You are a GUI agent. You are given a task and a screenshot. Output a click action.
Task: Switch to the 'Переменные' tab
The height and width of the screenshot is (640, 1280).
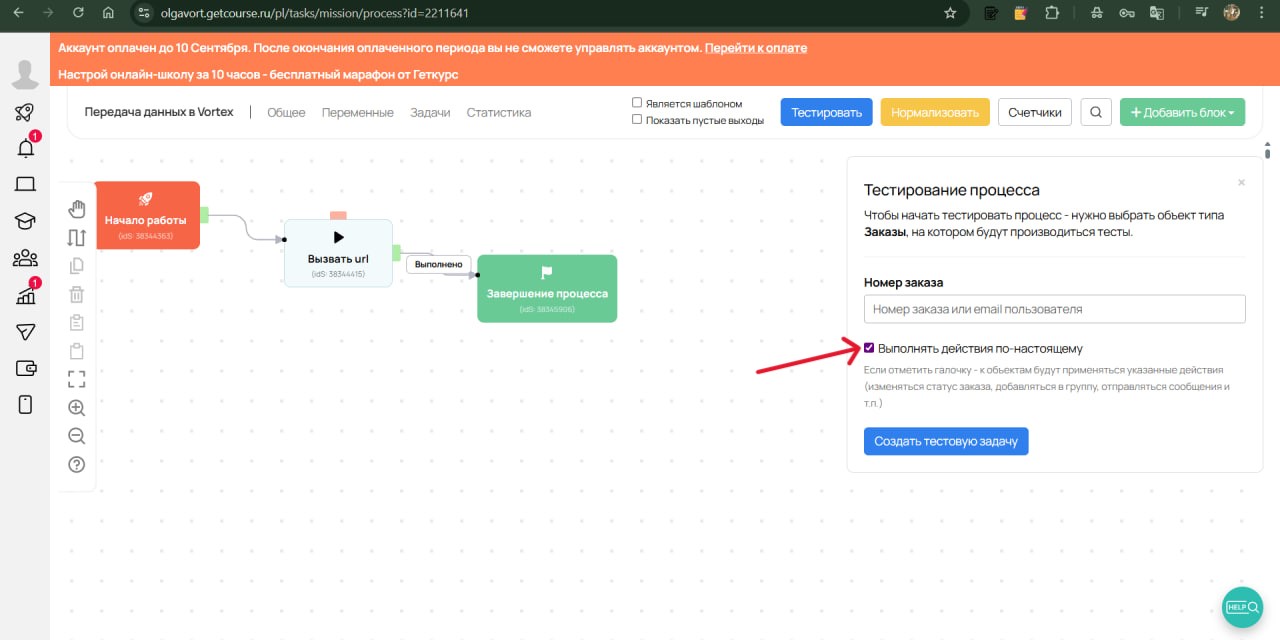point(357,113)
